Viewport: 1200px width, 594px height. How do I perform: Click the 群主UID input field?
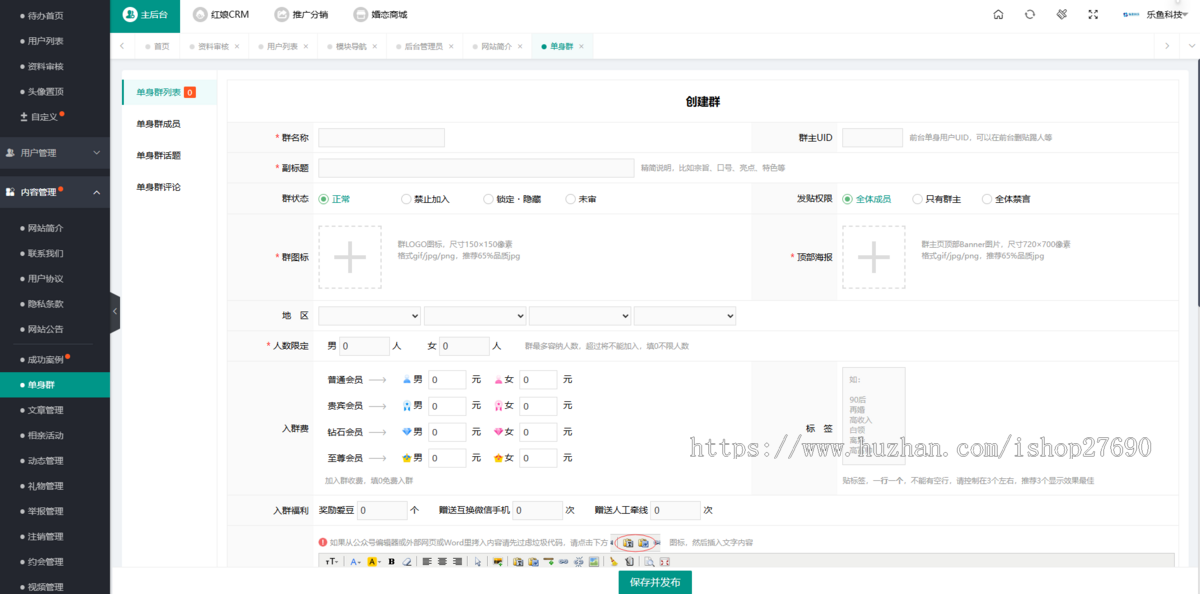point(872,138)
